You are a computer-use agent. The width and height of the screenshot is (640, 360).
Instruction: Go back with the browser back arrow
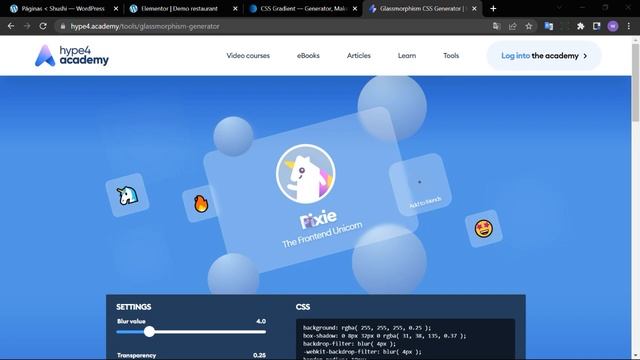(x=11, y=26)
